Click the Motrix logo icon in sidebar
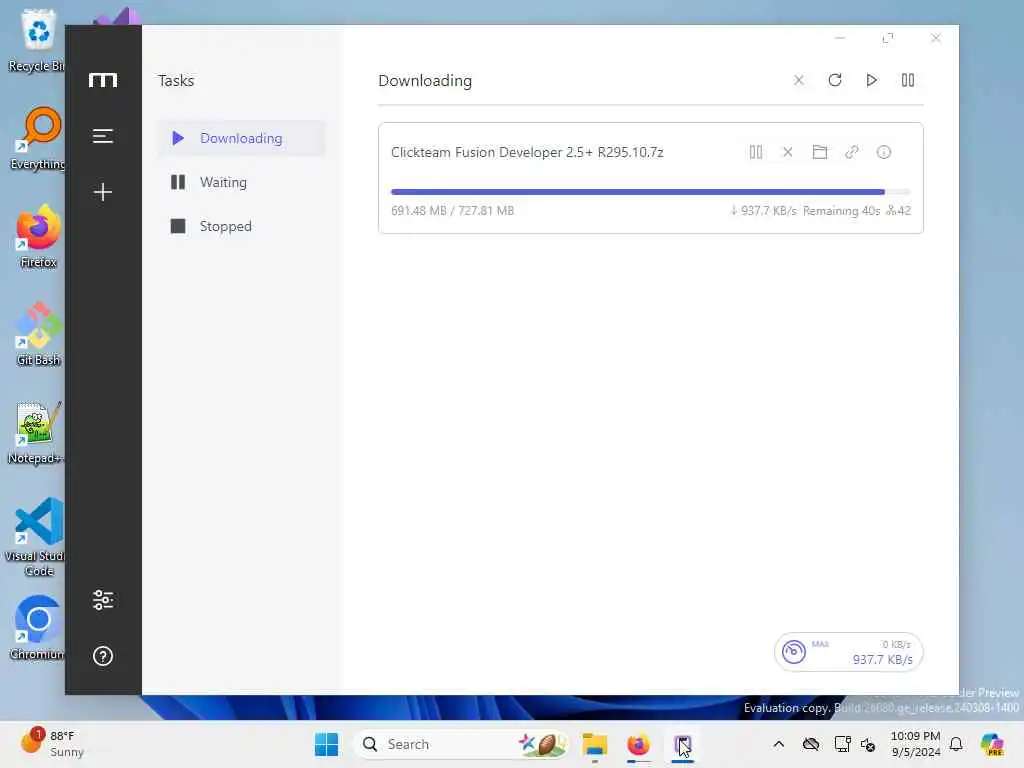Image resolution: width=1024 pixels, height=768 pixels. pyautogui.click(x=103, y=80)
